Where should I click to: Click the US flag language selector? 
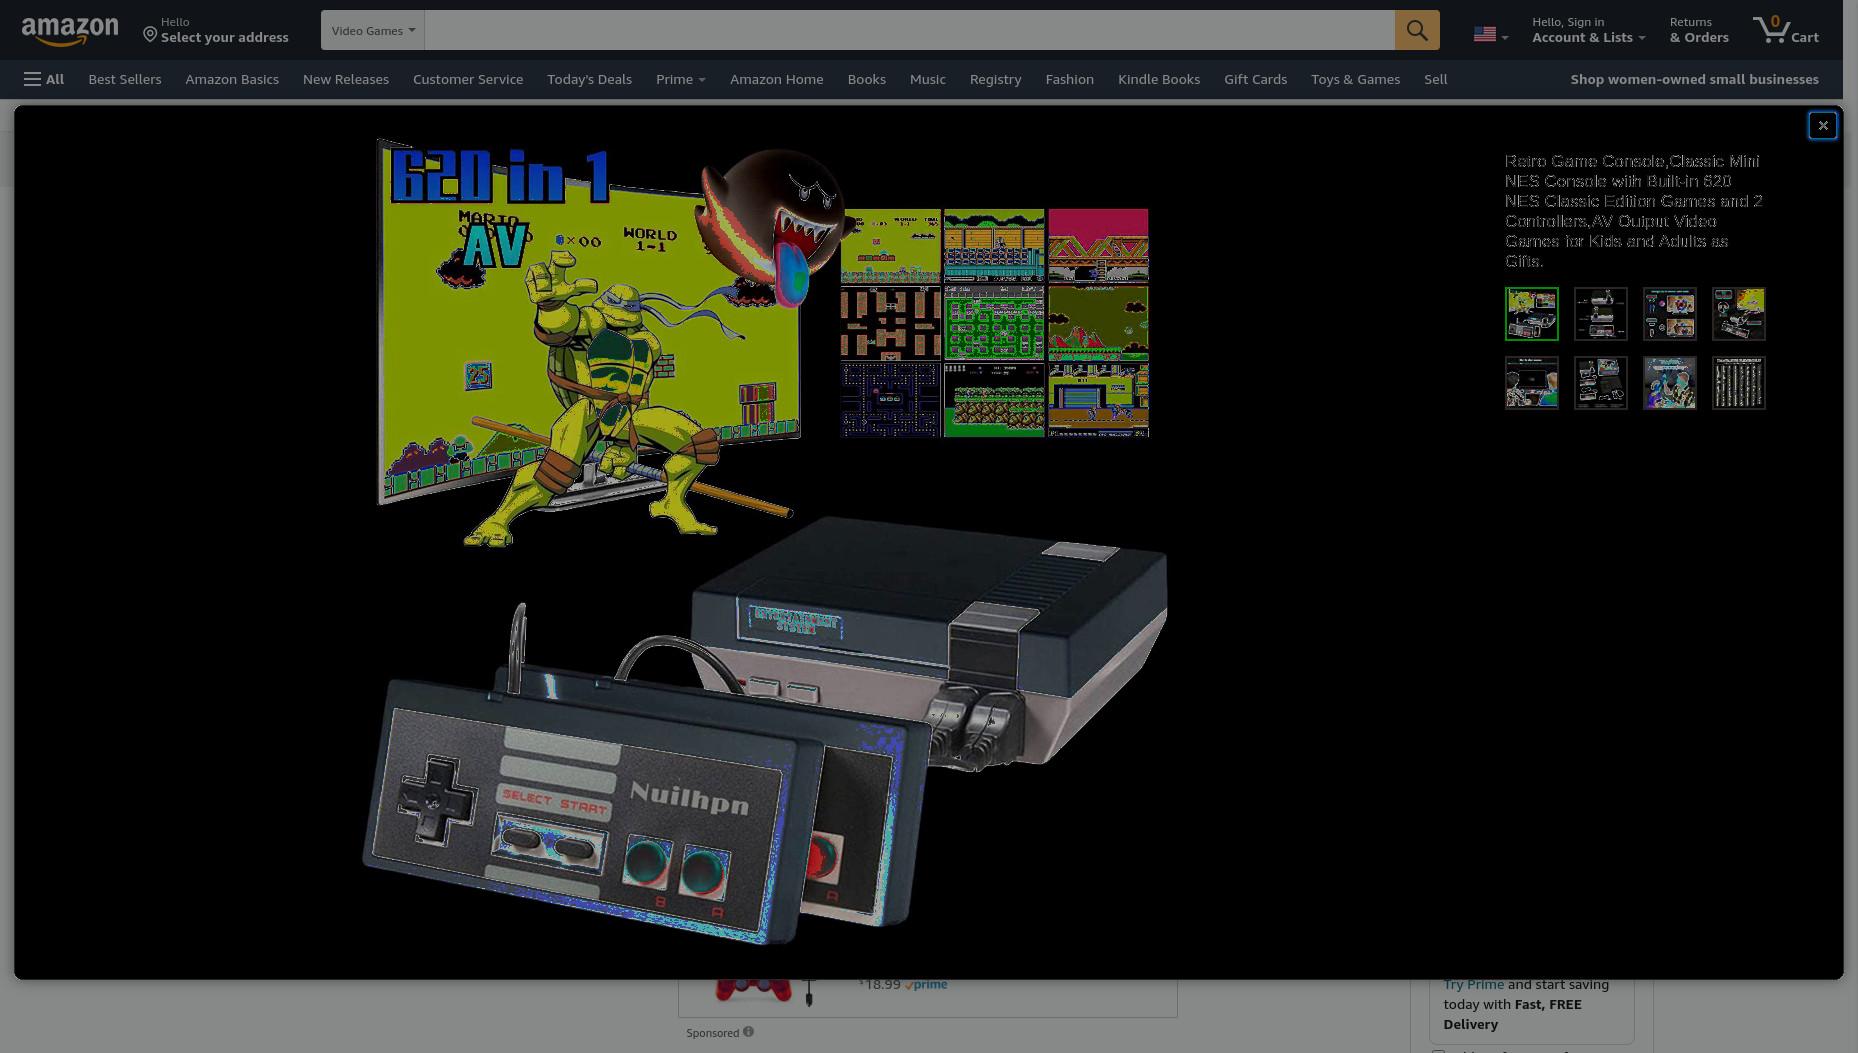pos(1490,34)
